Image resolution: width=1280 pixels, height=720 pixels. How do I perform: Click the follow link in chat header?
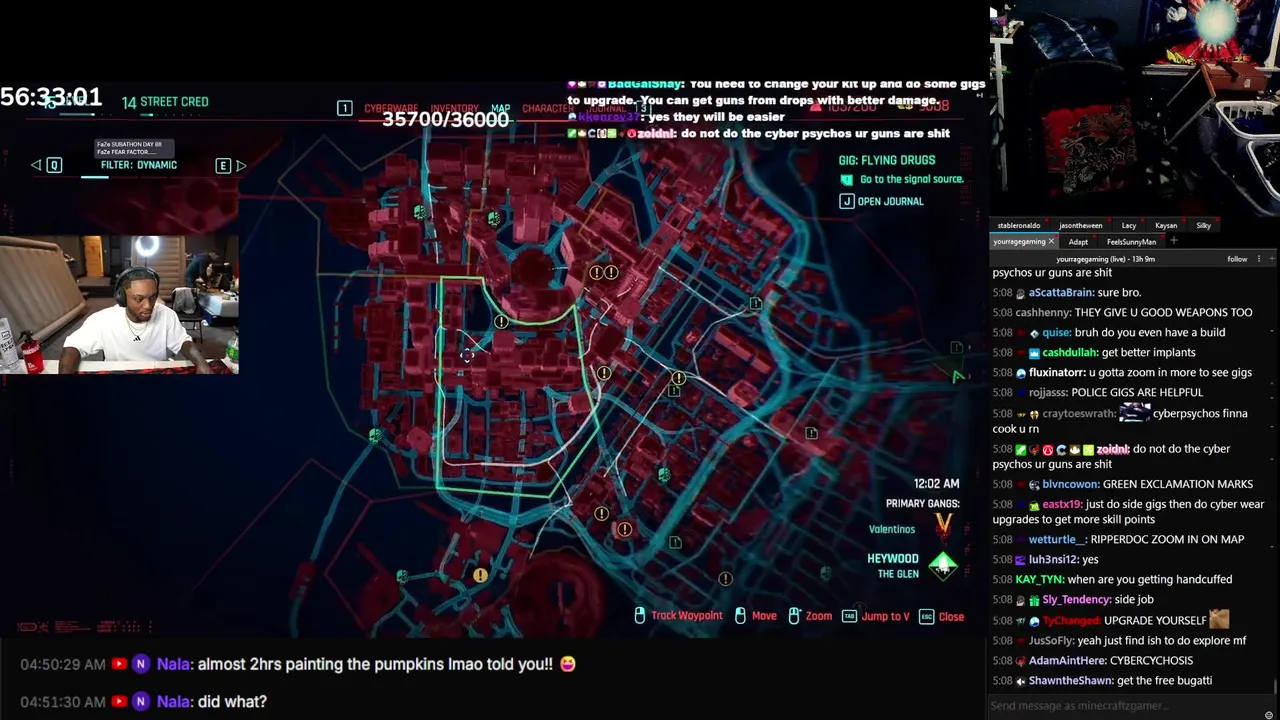pyautogui.click(x=1237, y=259)
